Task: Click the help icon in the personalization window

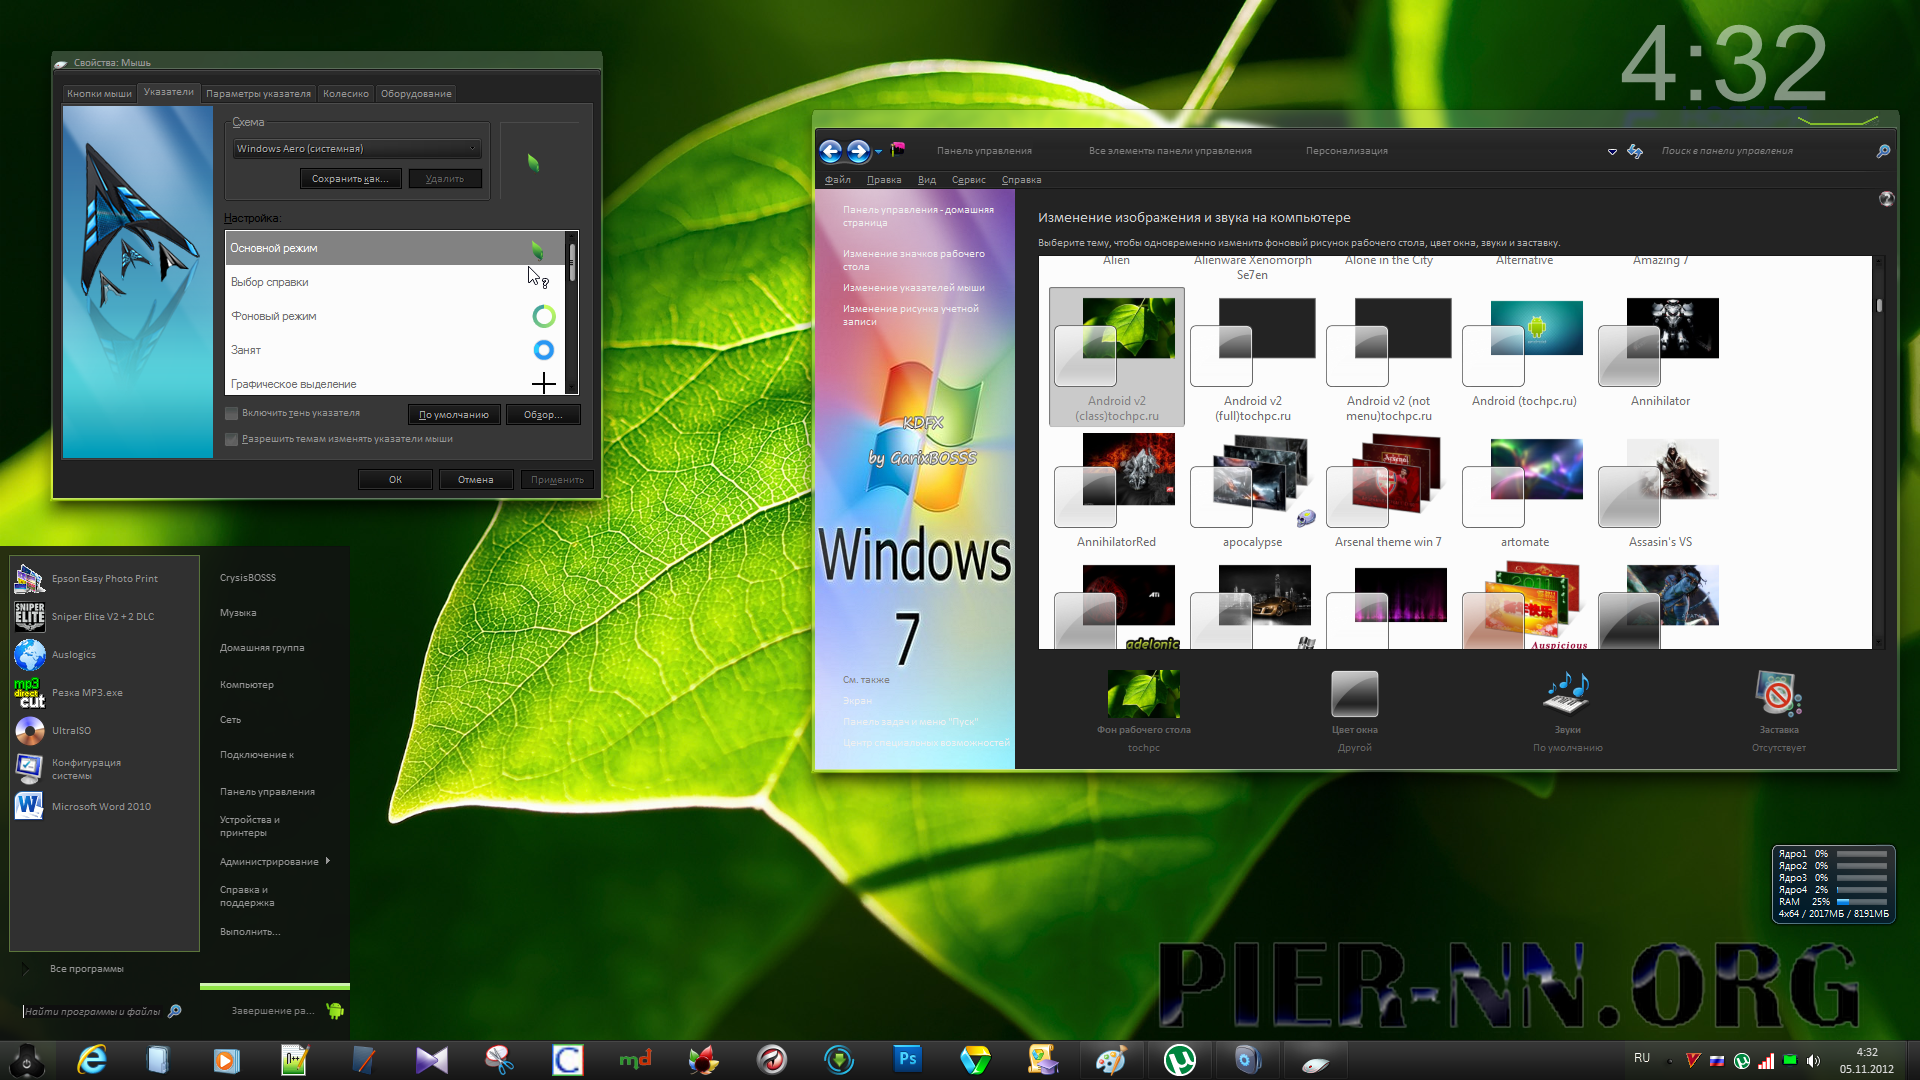Action: (1886, 199)
